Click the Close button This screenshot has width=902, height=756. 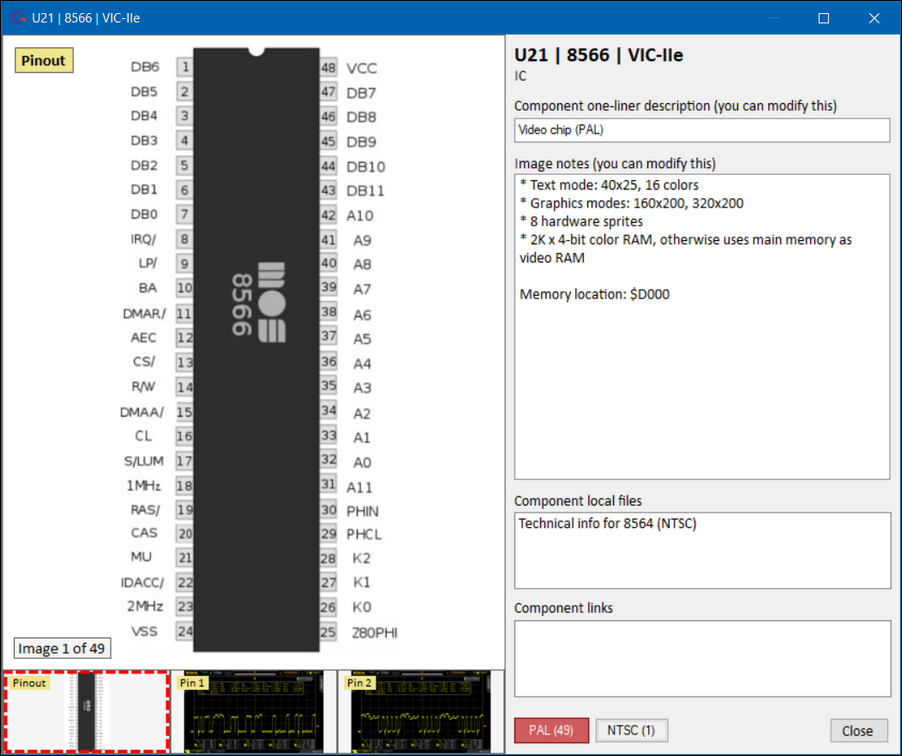(x=858, y=731)
